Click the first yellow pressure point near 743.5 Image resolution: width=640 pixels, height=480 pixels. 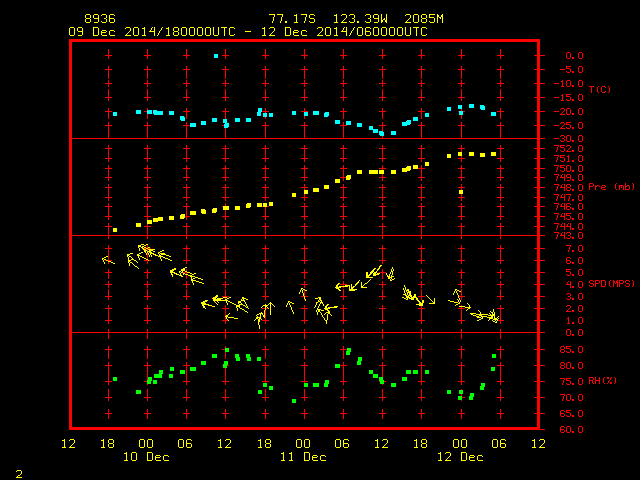(115, 230)
